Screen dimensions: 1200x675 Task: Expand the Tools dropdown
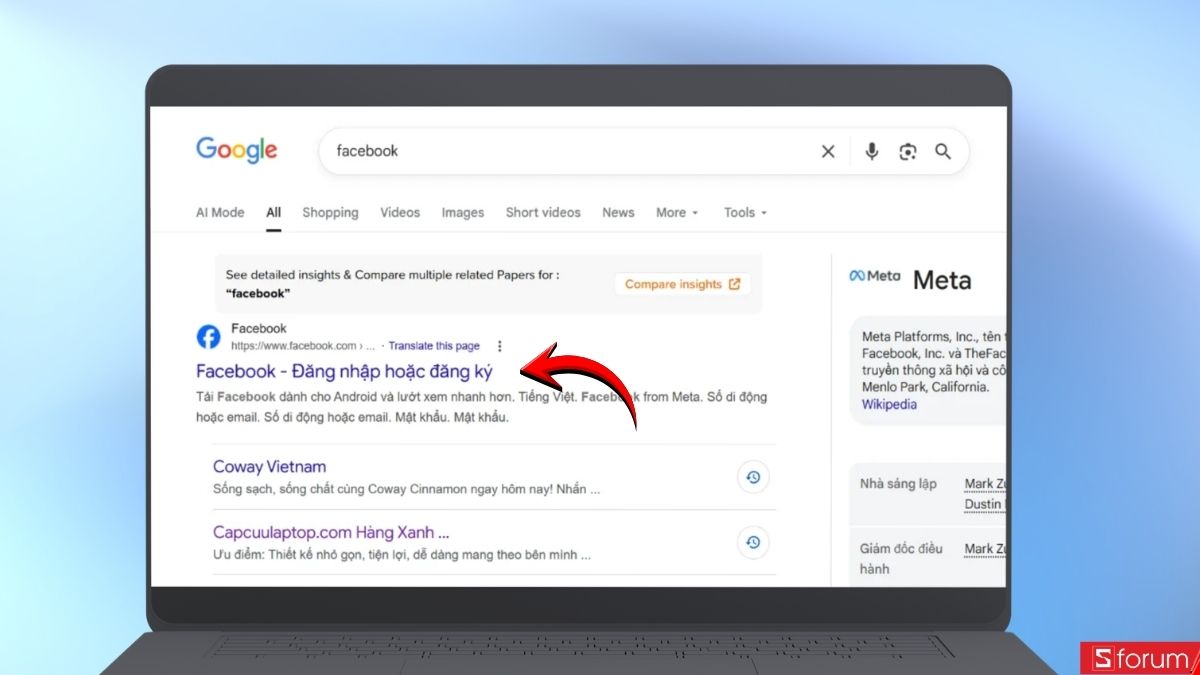pos(745,212)
